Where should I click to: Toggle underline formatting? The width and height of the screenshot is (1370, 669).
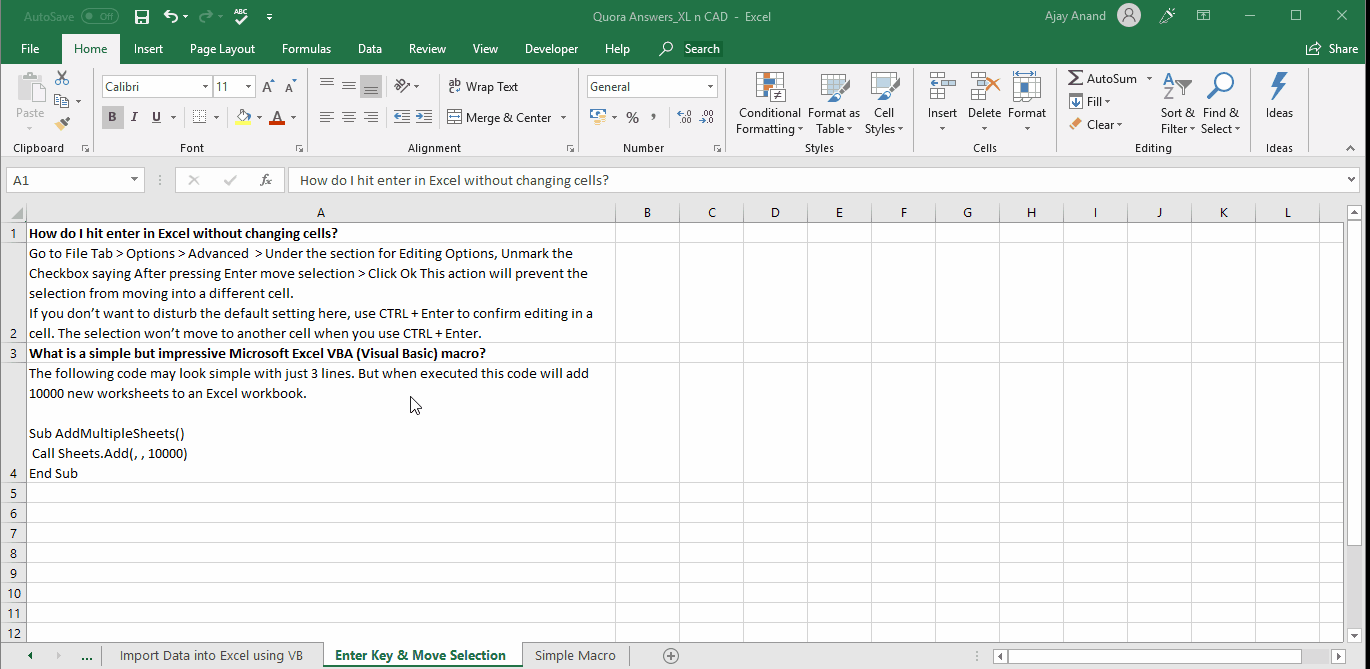click(x=156, y=117)
